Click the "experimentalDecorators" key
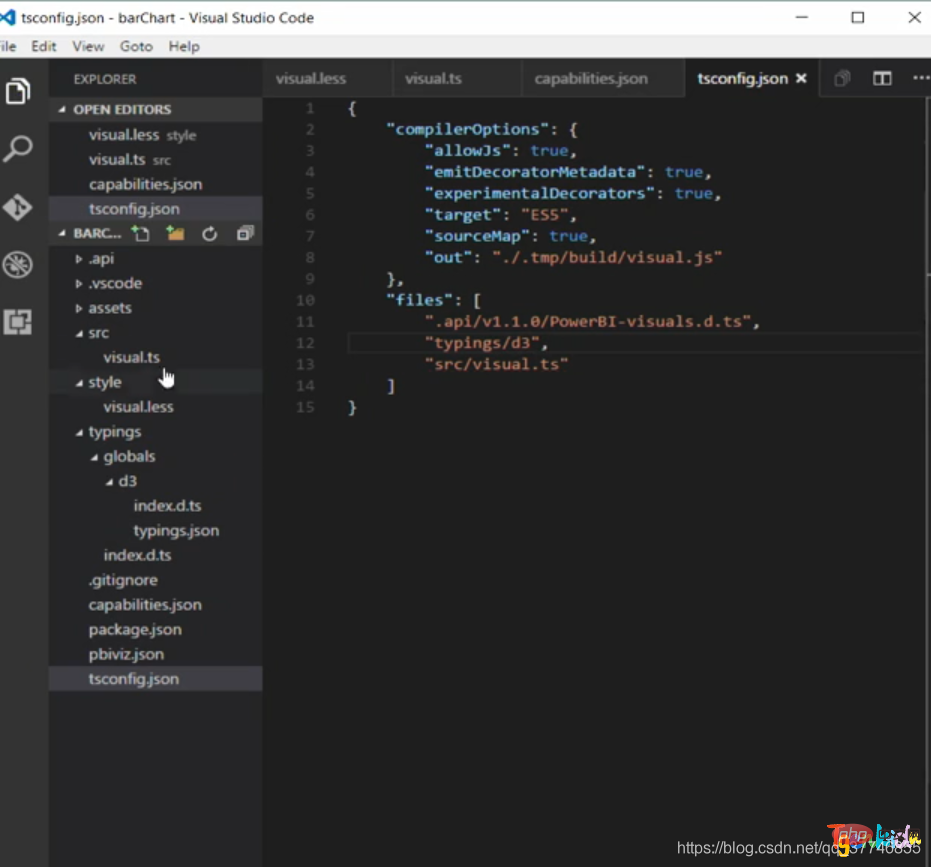This screenshot has width=931, height=867. [539, 193]
